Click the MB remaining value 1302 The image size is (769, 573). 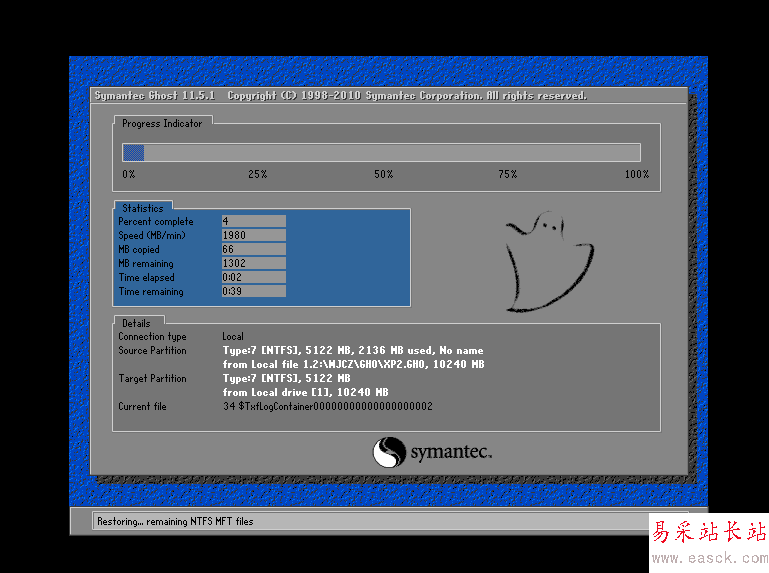click(x=254, y=263)
